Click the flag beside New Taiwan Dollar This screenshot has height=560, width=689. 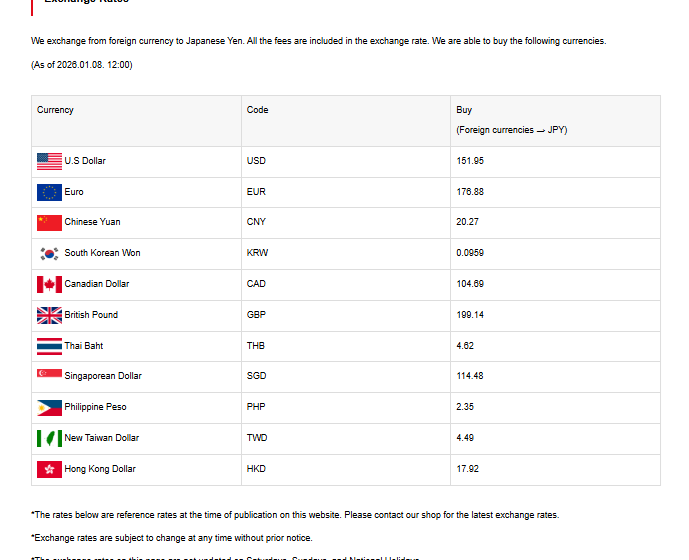(x=49, y=438)
